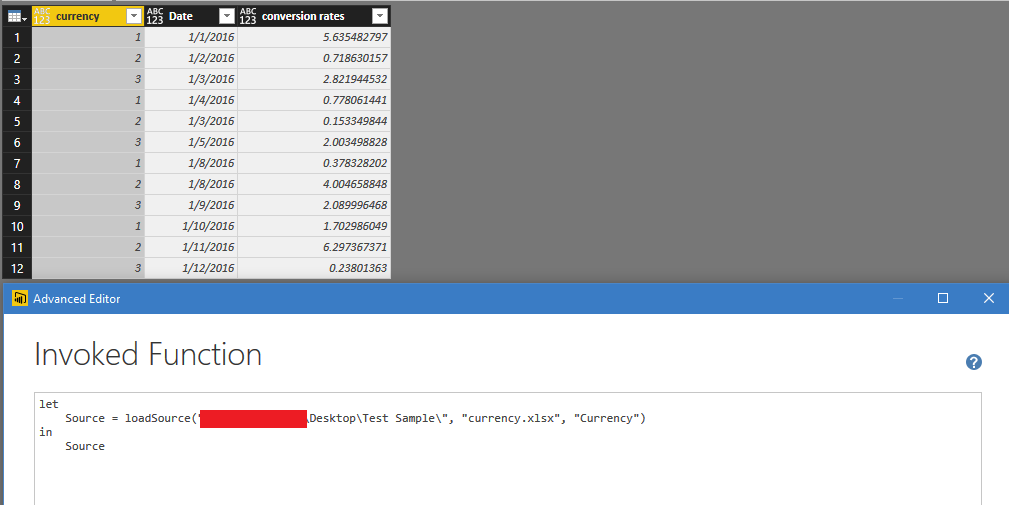
Task: Select row number 7
Action: pos(17,163)
